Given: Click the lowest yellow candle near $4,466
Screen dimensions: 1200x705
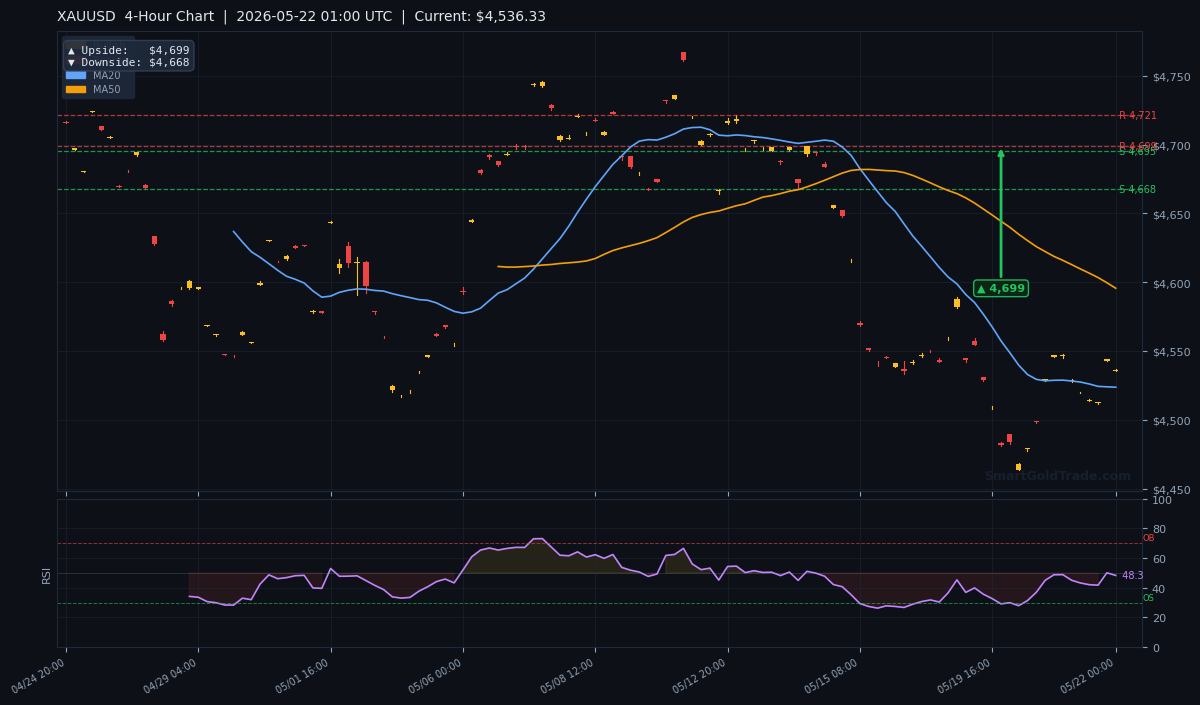Looking at the screenshot, I should [1018, 467].
